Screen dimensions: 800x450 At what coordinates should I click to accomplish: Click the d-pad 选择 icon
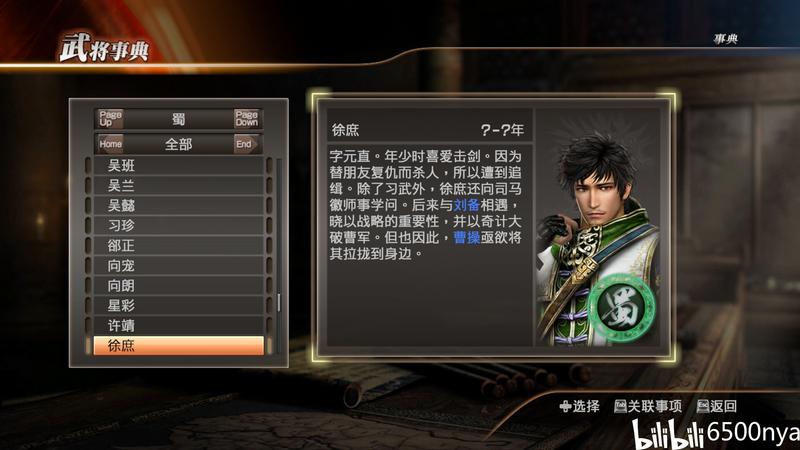point(565,407)
